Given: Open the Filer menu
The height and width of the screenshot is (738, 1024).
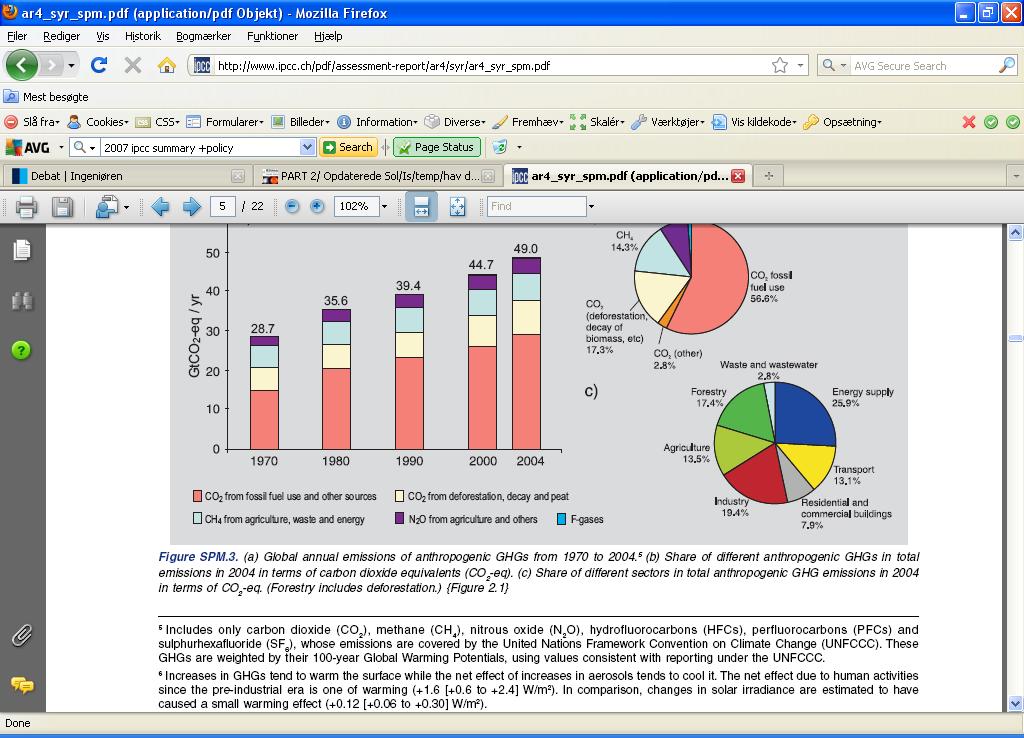Looking at the screenshot, I should point(17,36).
